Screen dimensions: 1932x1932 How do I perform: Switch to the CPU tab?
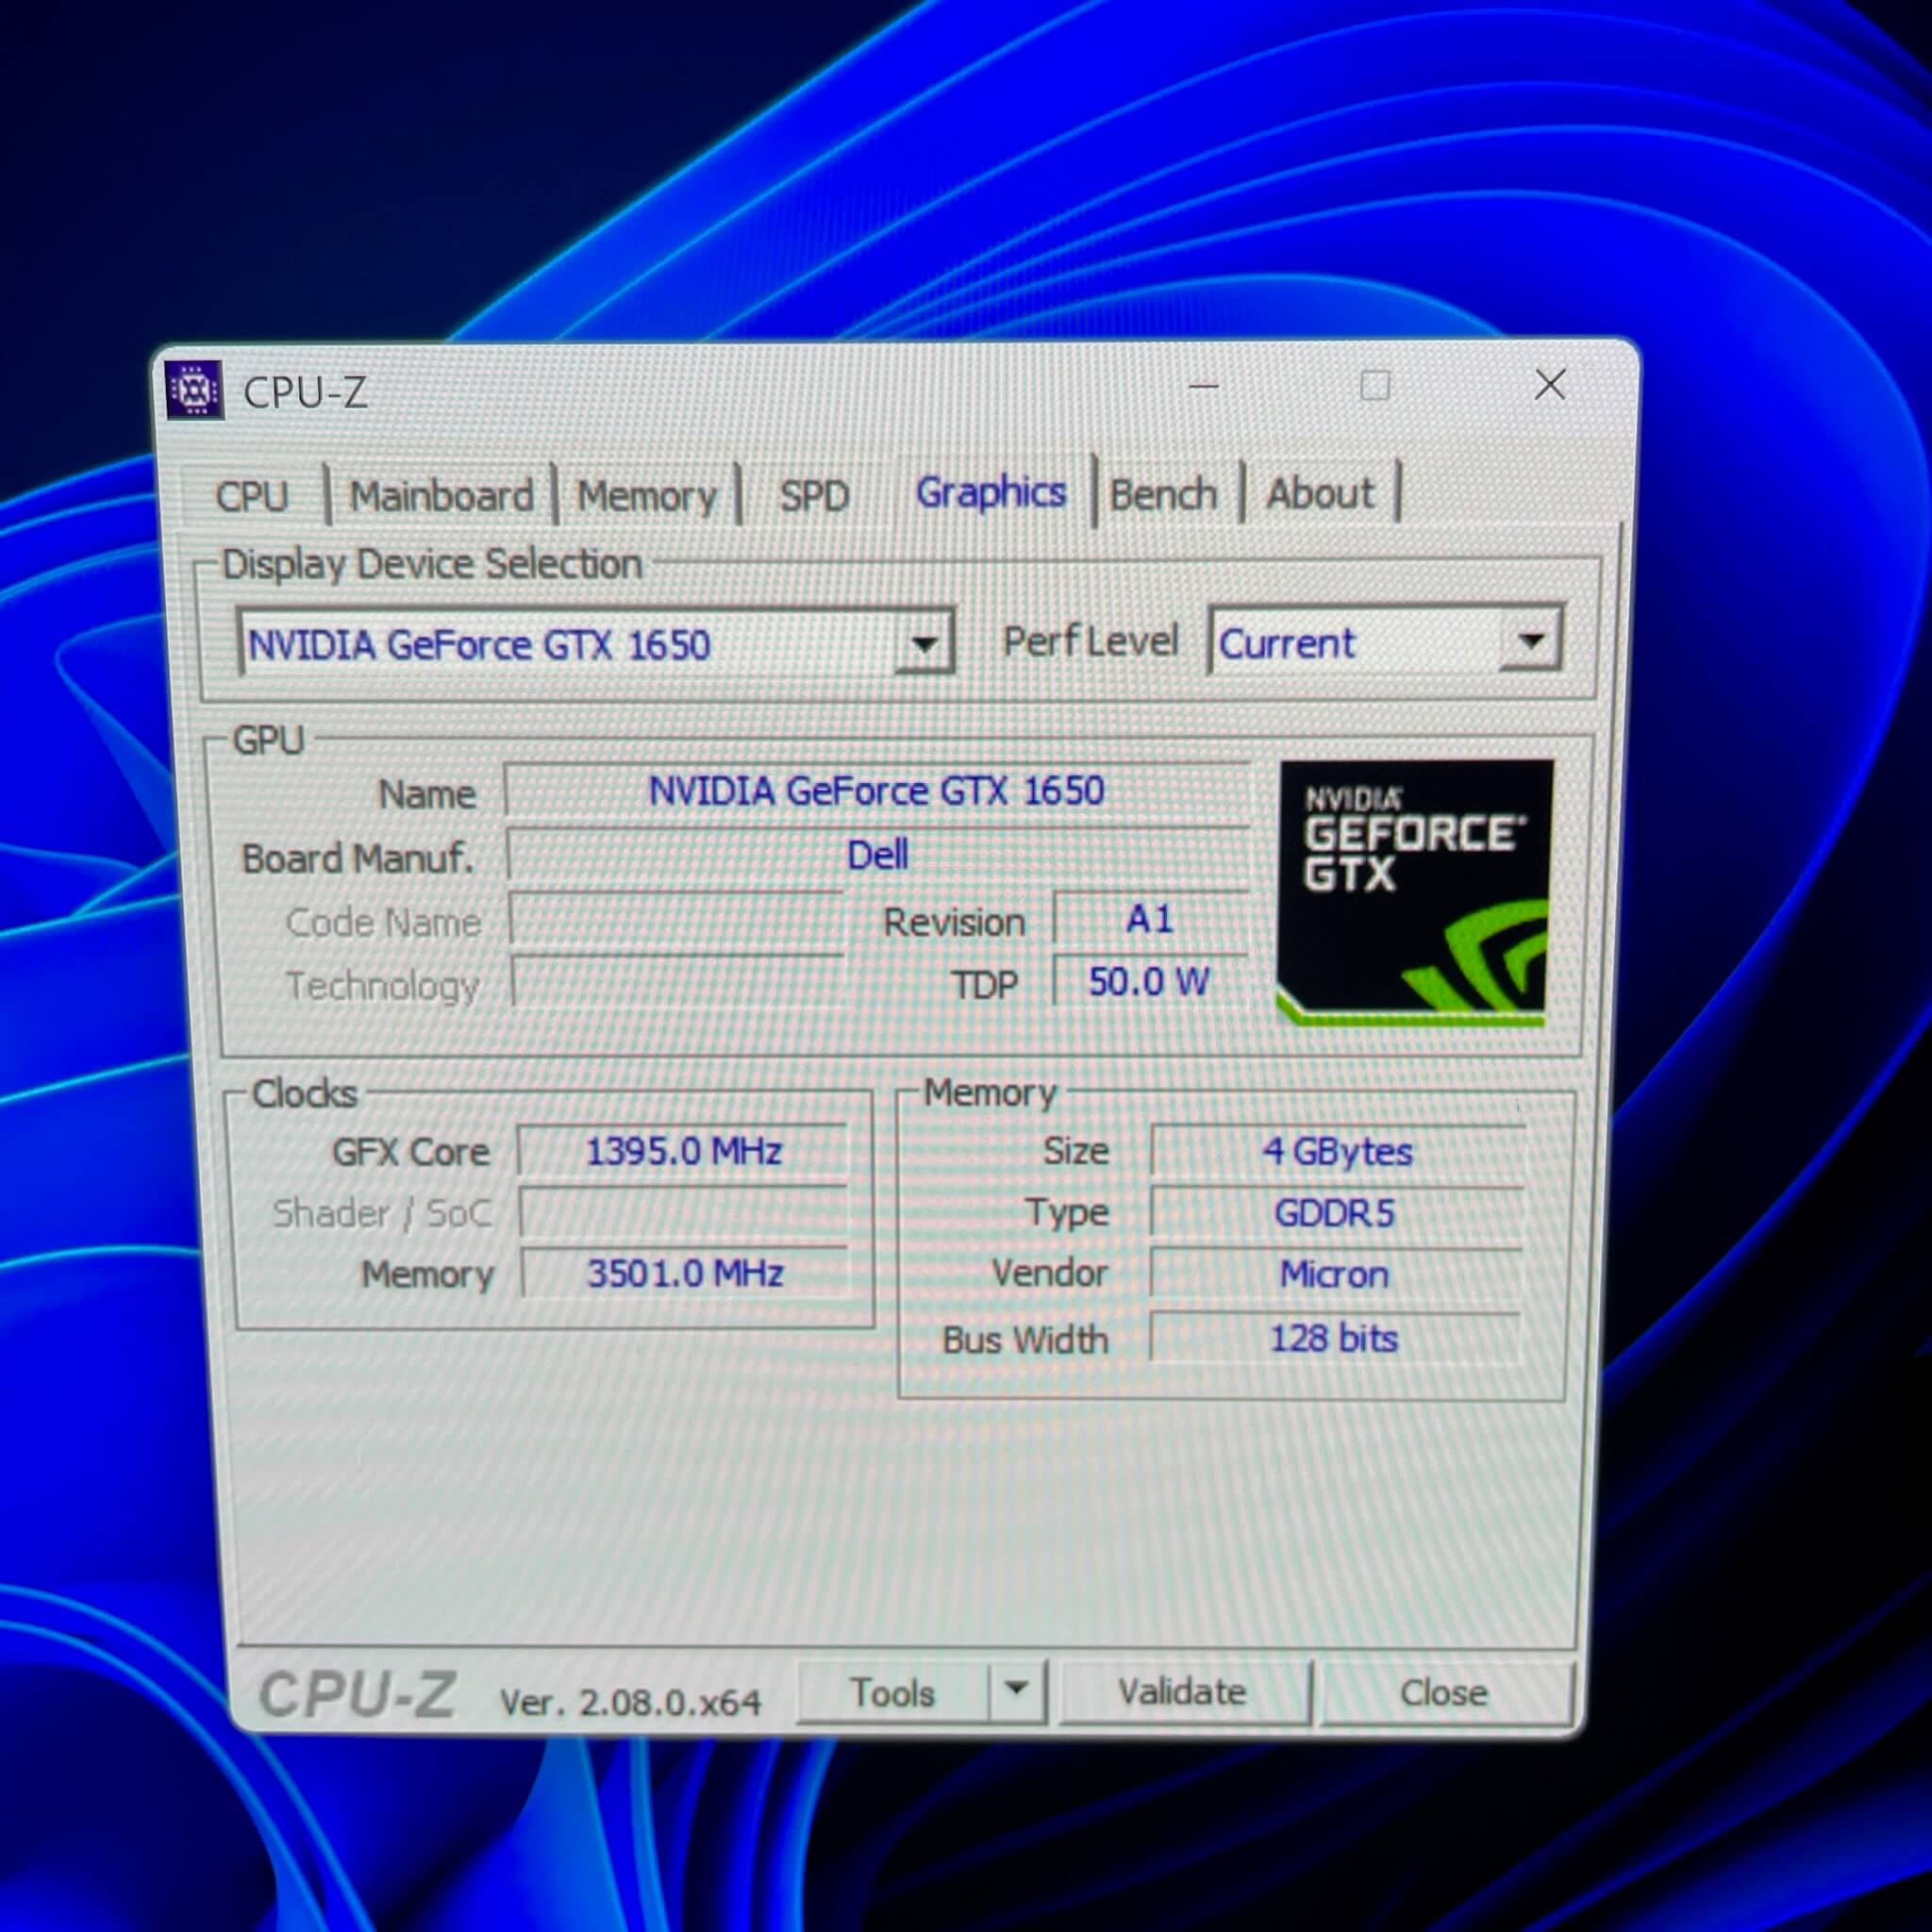tap(252, 496)
